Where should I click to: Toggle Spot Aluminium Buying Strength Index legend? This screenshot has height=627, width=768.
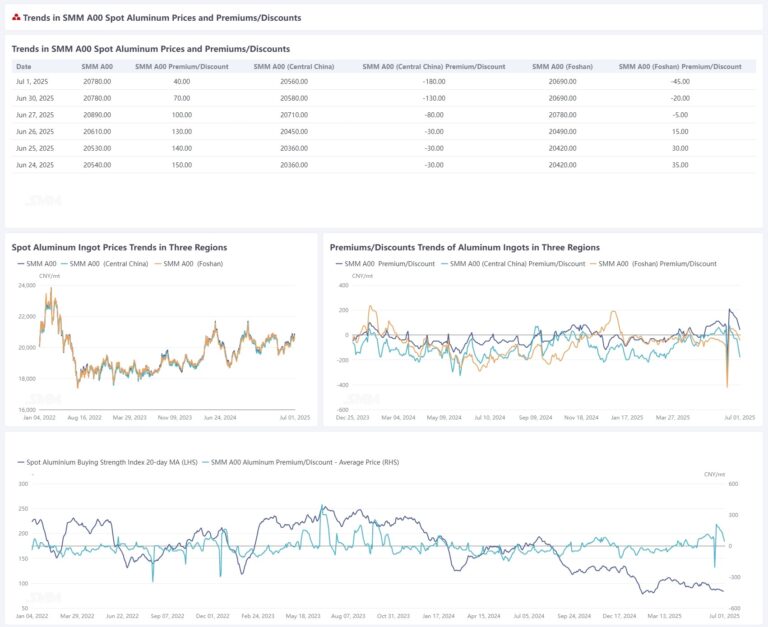(107, 462)
